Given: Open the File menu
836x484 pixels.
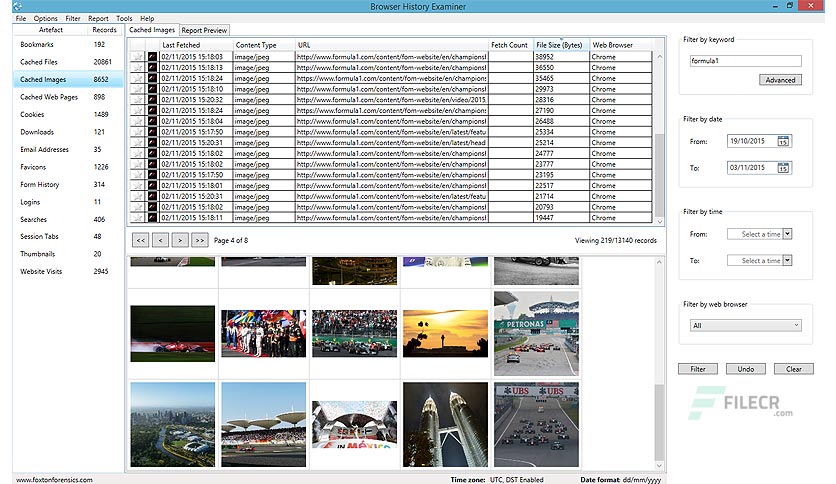Looking at the screenshot, I should tap(21, 18).
